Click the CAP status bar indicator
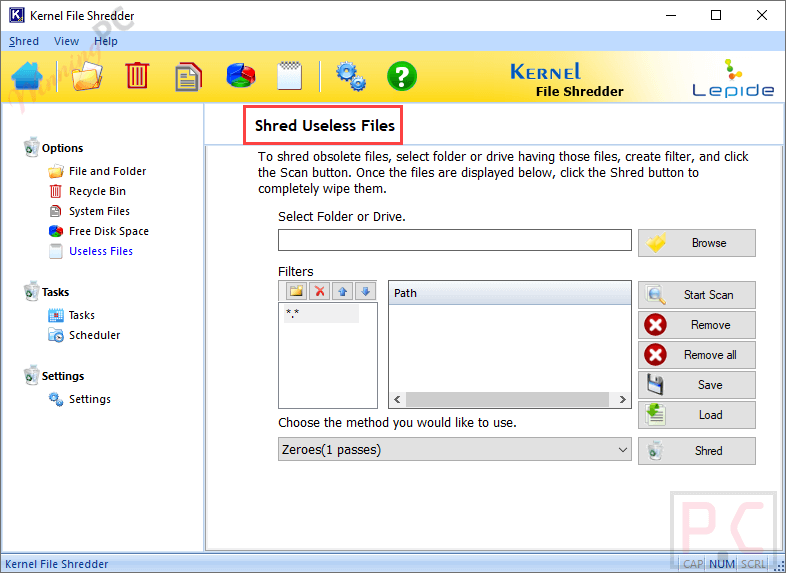 [693, 564]
